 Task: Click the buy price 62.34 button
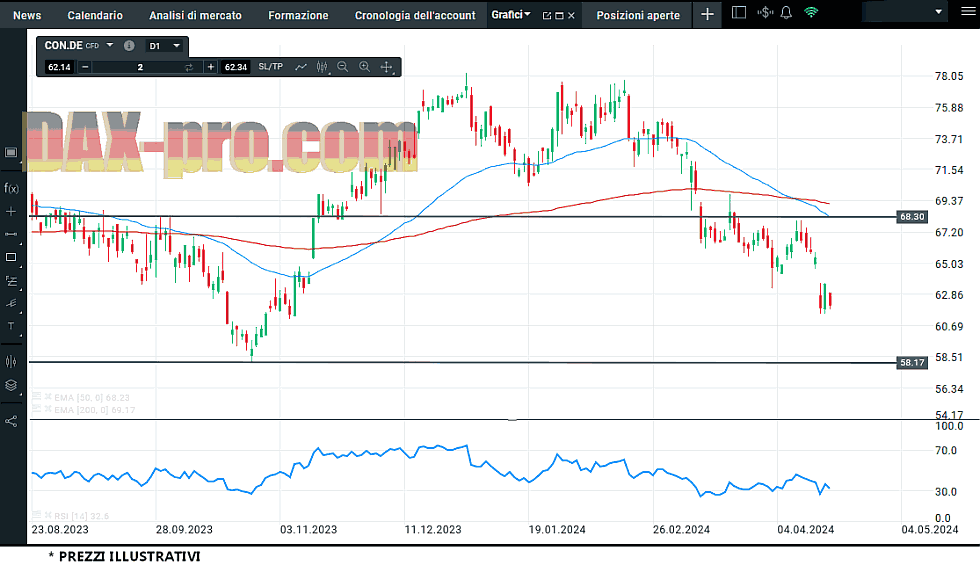point(236,67)
